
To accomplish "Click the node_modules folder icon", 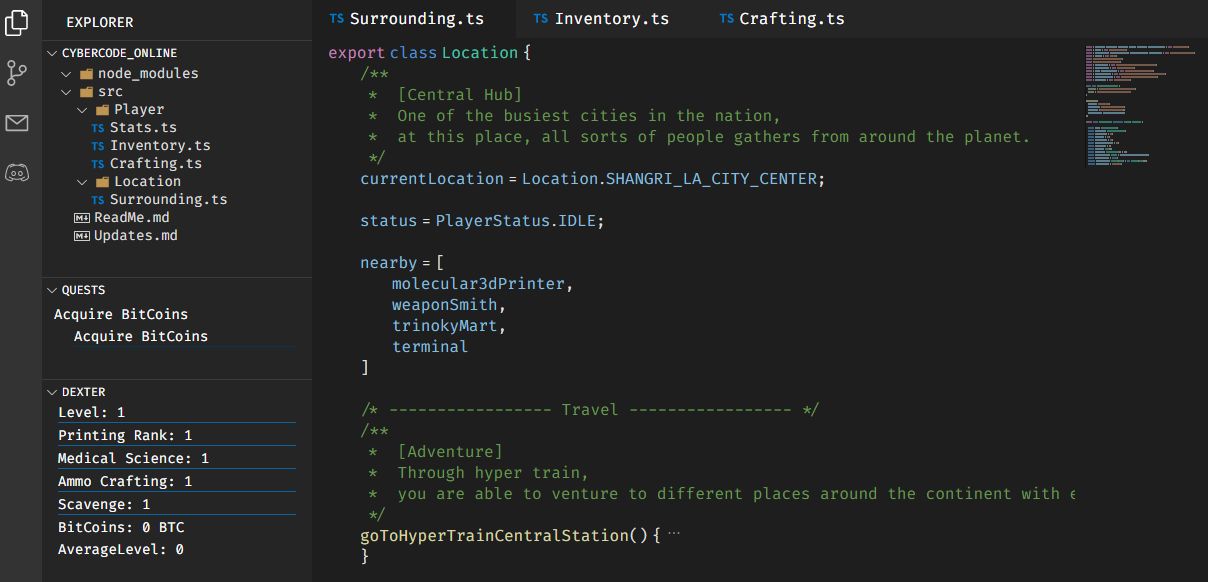I will [86, 74].
